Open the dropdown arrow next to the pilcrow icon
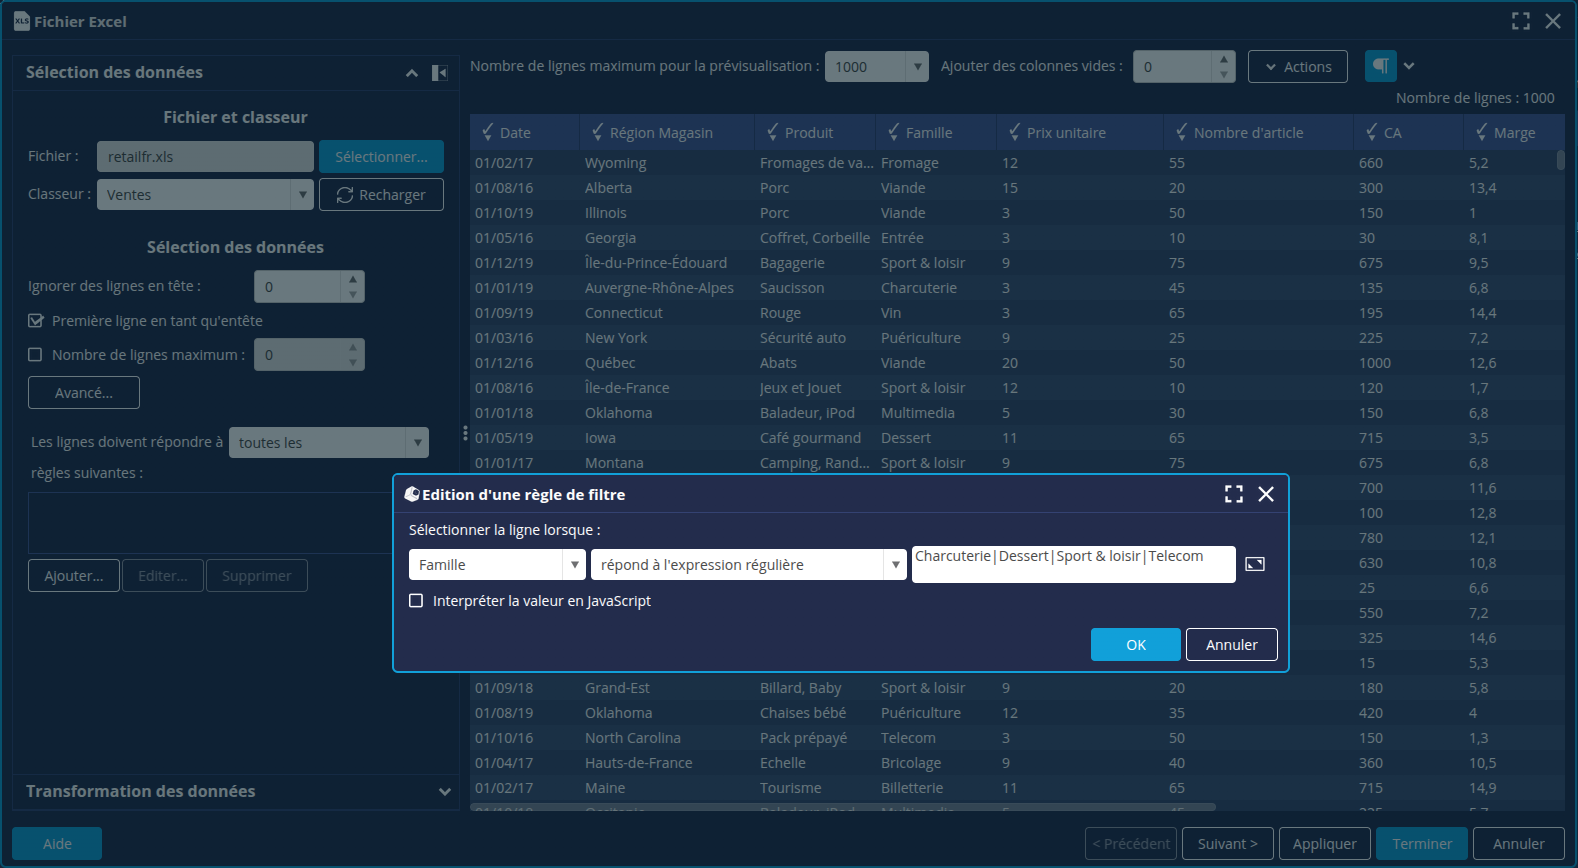Viewport: 1578px width, 868px height. [x=1409, y=66]
